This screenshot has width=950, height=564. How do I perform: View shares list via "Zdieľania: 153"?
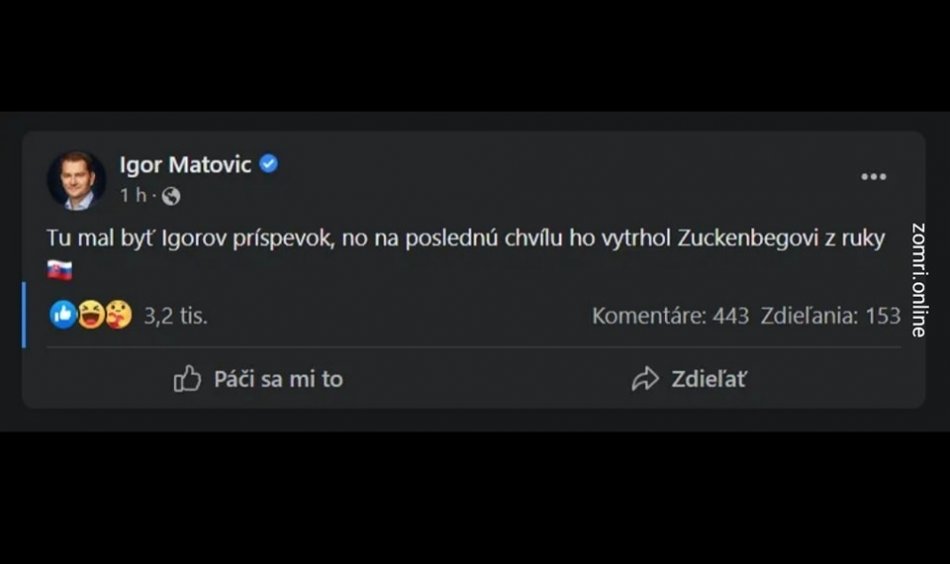click(830, 316)
